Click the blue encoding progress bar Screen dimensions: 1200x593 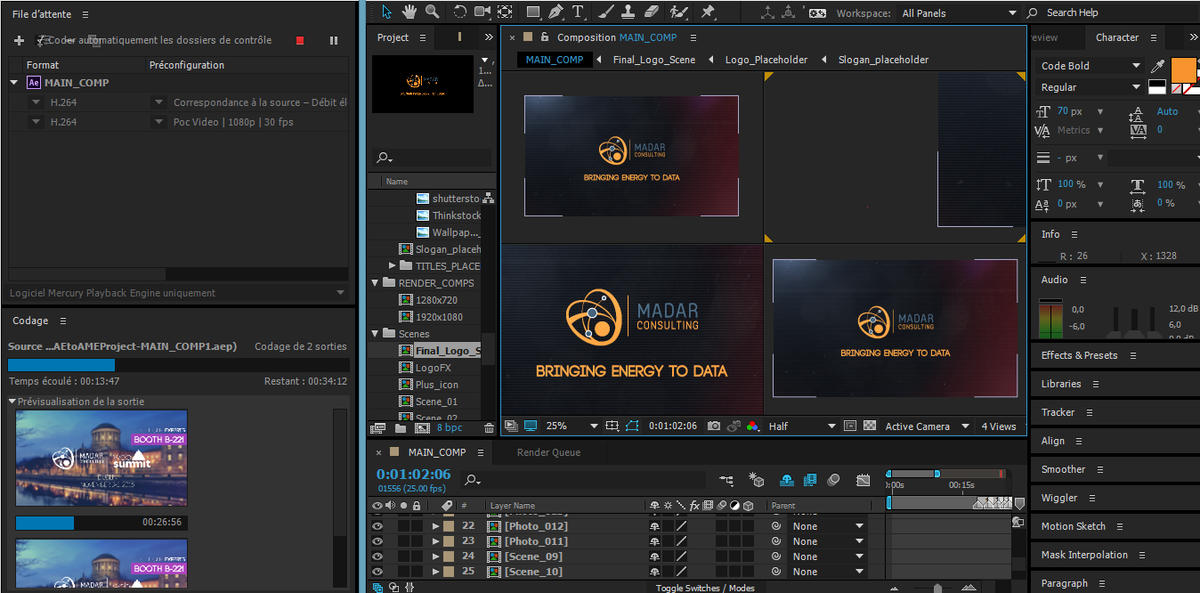pos(61,365)
